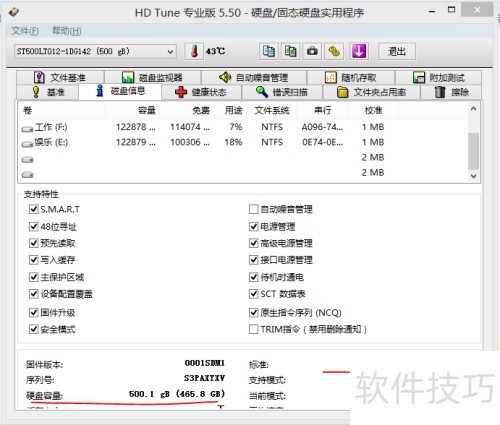Viewport: 500px width, 425px height.
Task: Open the 健康状态 tab
Action: tap(201, 92)
